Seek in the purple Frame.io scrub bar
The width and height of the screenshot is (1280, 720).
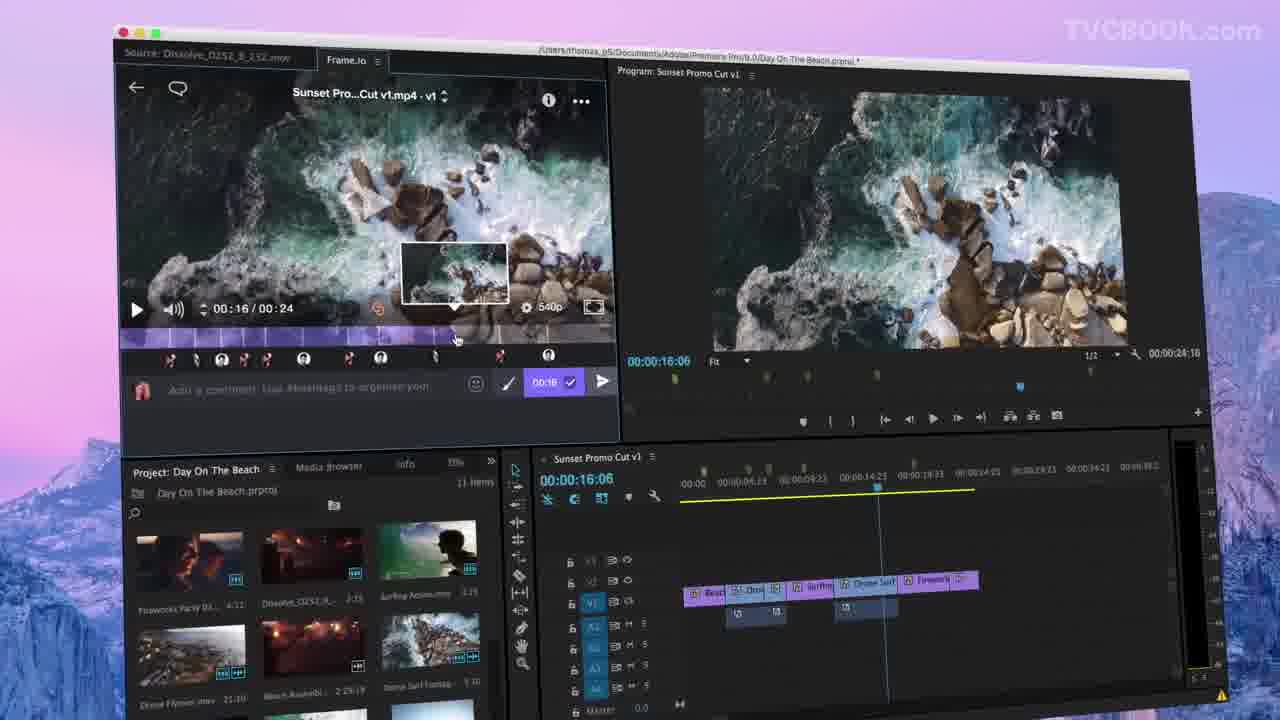pos(367,338)
